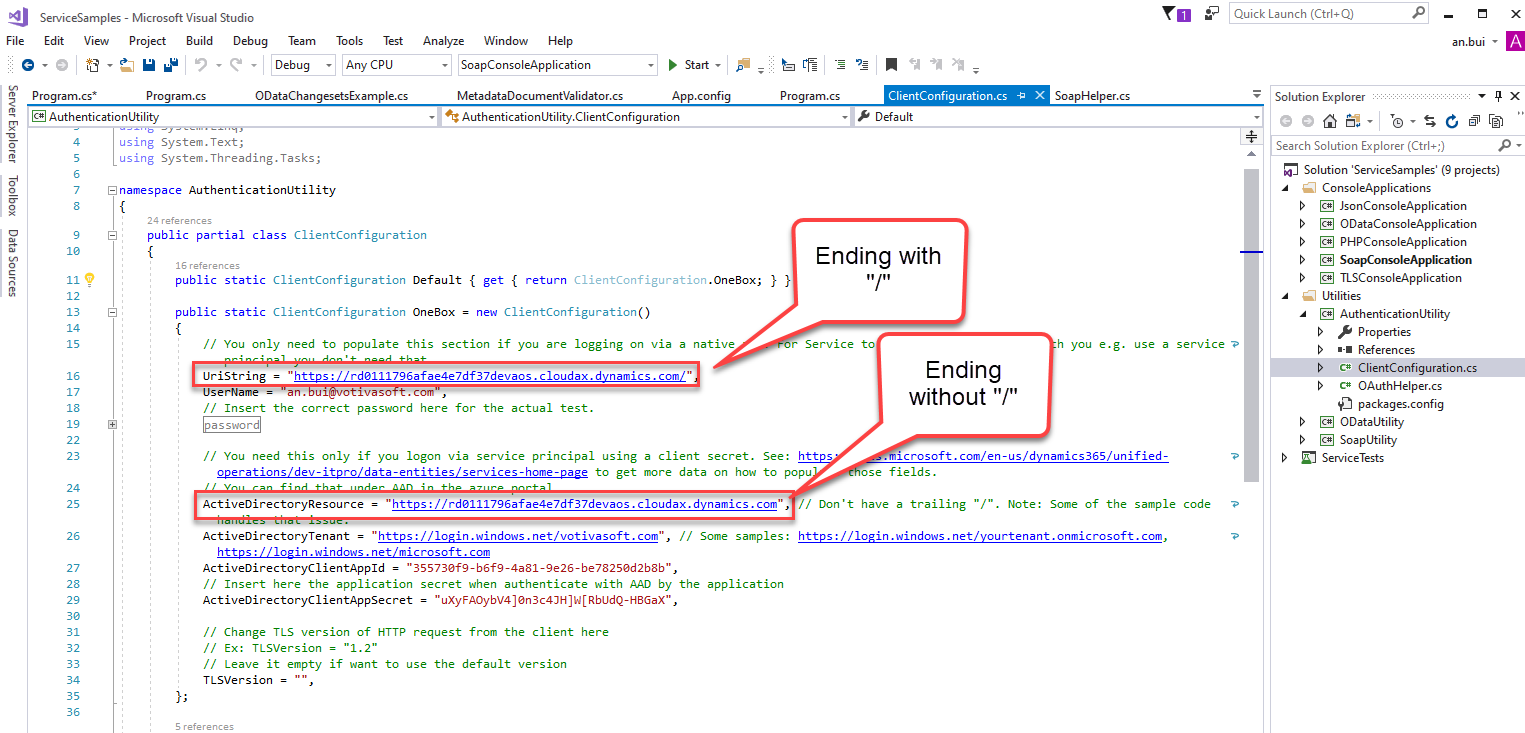Screen dimensions: 1525x733
Task: Open the Any CPU platform dropdown
Action: pyautogui.click(x=397, y=65)
